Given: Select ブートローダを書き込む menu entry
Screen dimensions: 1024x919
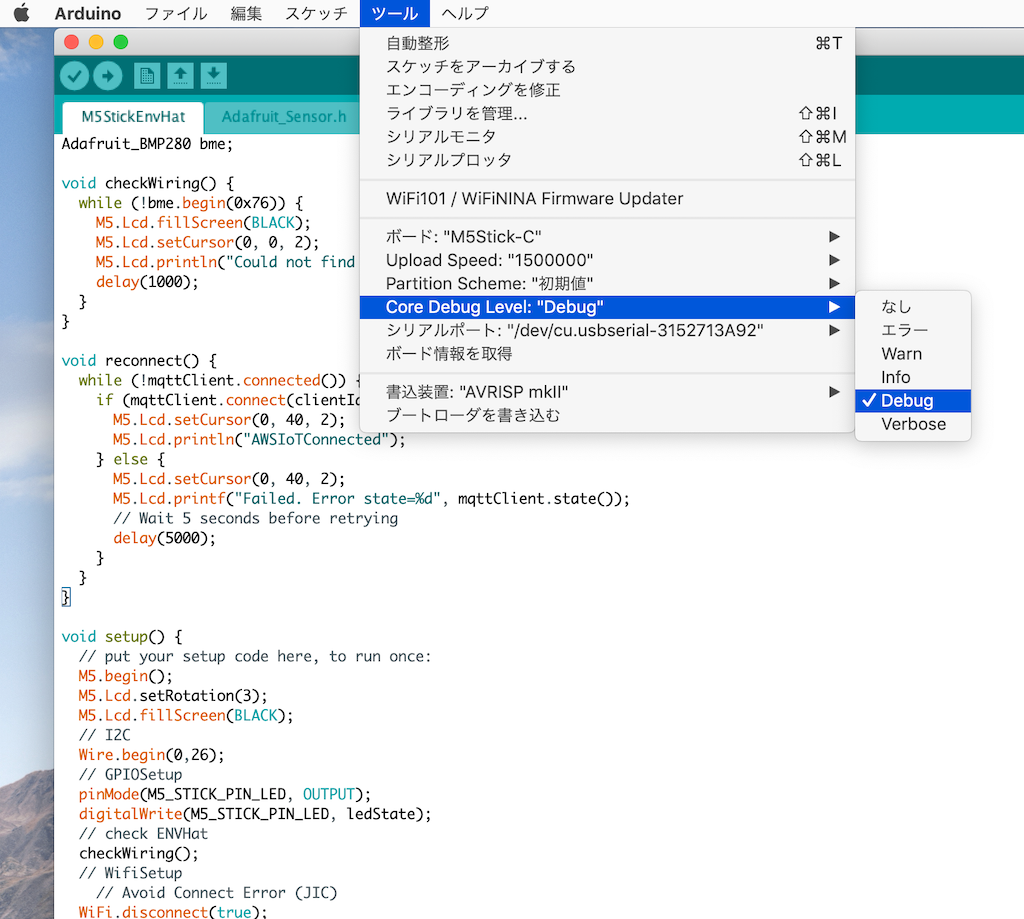Looking at the screenshot, I should pyautogui.click(x=607, y=415).
